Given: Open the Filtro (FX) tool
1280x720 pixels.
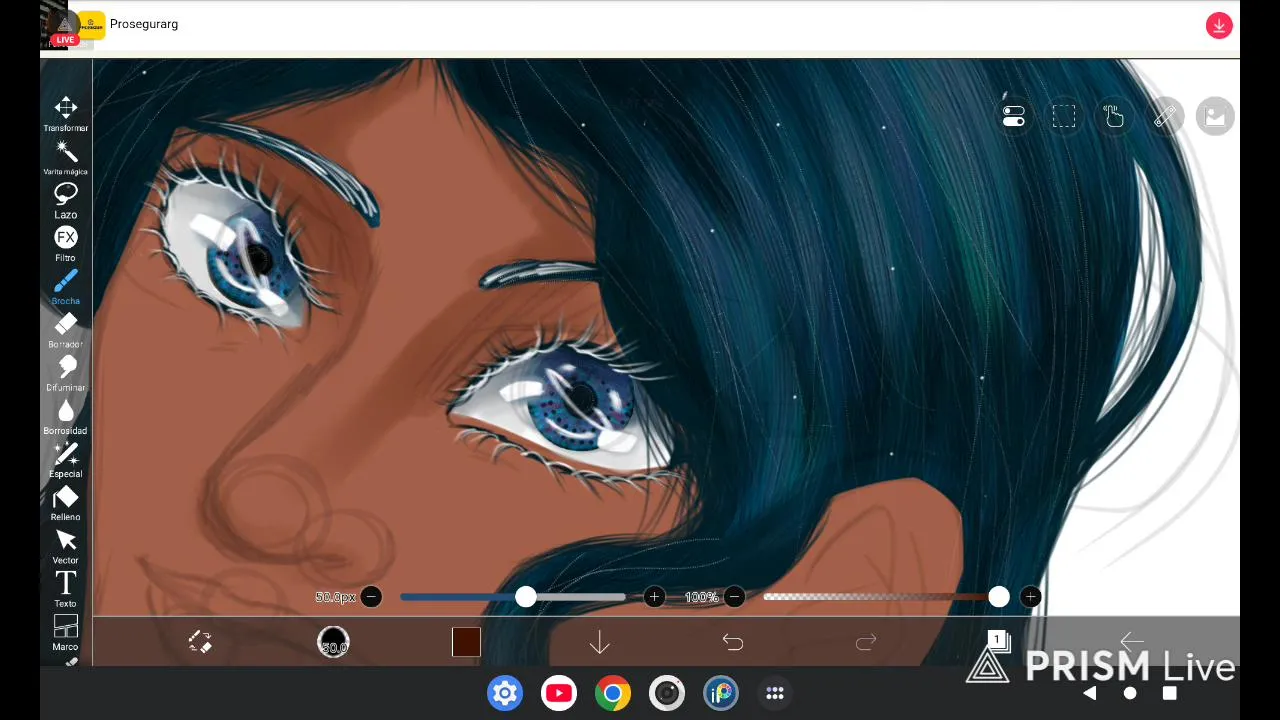Looking at the screenshot, I should point(66,243).
